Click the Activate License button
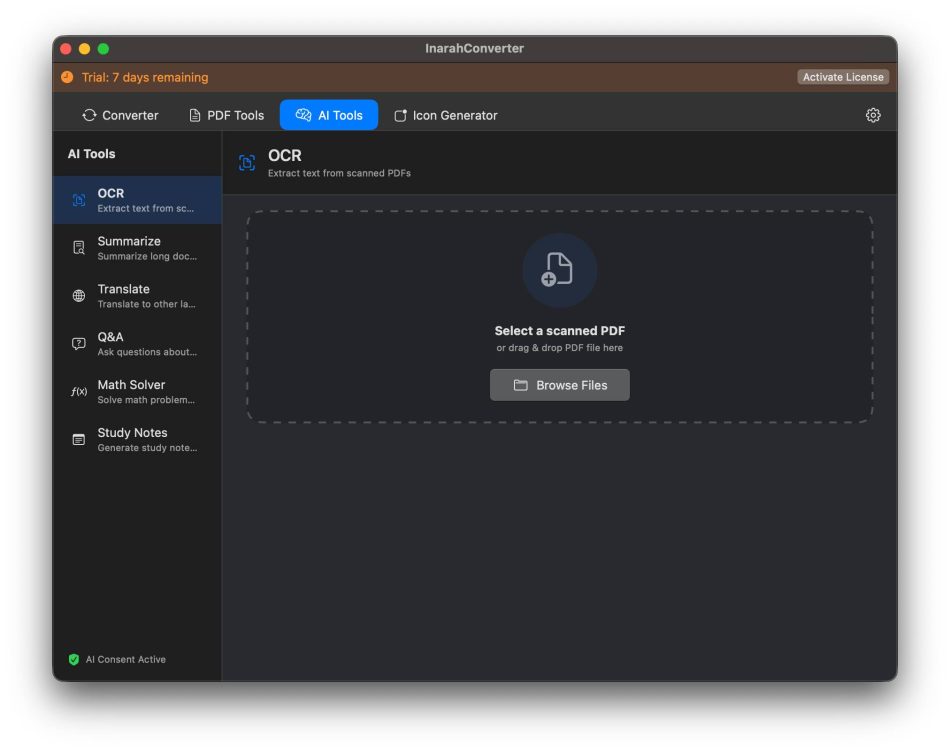 coord(842,77)
